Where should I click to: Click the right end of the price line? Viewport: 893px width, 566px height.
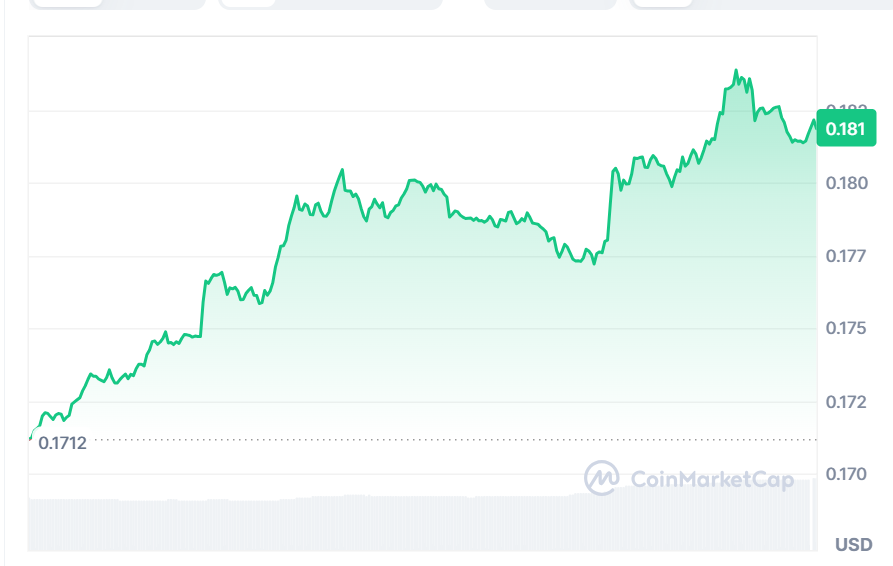[814, 121]
